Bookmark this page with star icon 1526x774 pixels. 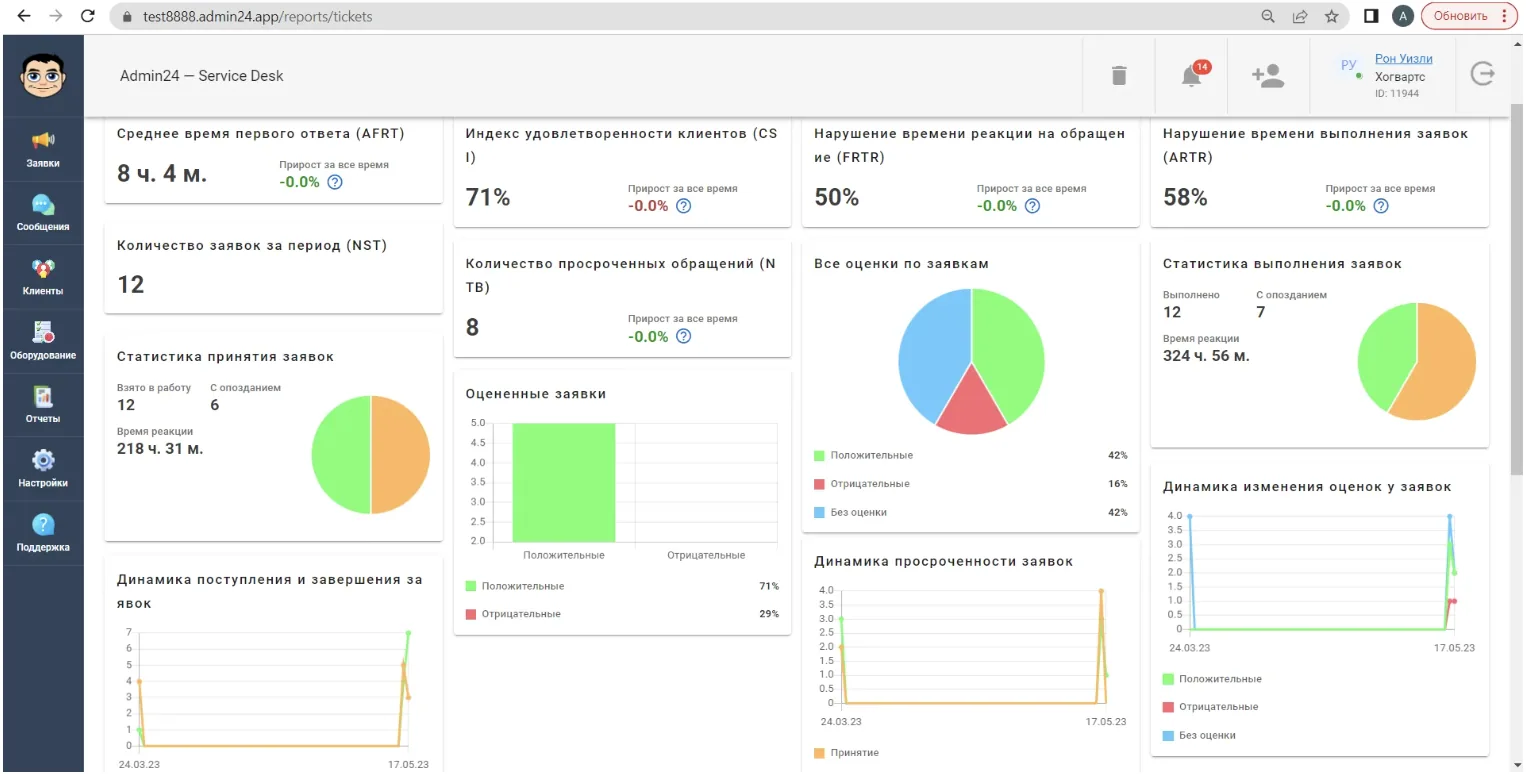coord(1331,16)
